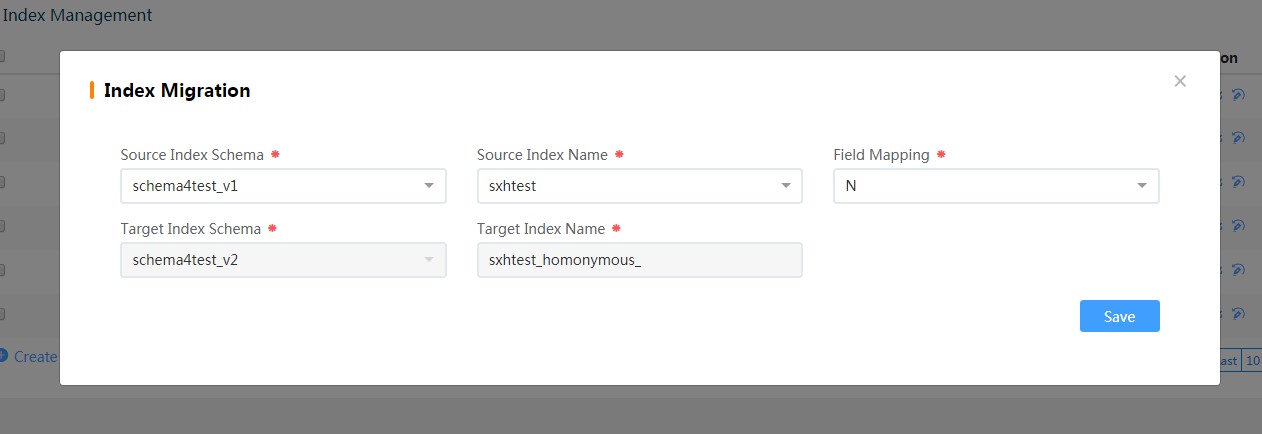Image resolution: width=1262 pixels, height=434 pixels.
Task: Close the Index Migration dialog
Action: click(1180, 81)
